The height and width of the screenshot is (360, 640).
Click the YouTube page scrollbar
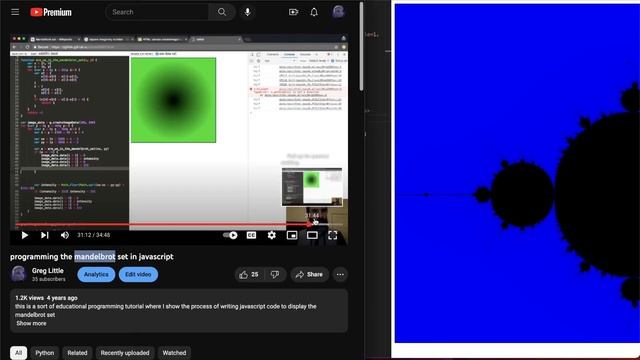(x=361, y=46)
